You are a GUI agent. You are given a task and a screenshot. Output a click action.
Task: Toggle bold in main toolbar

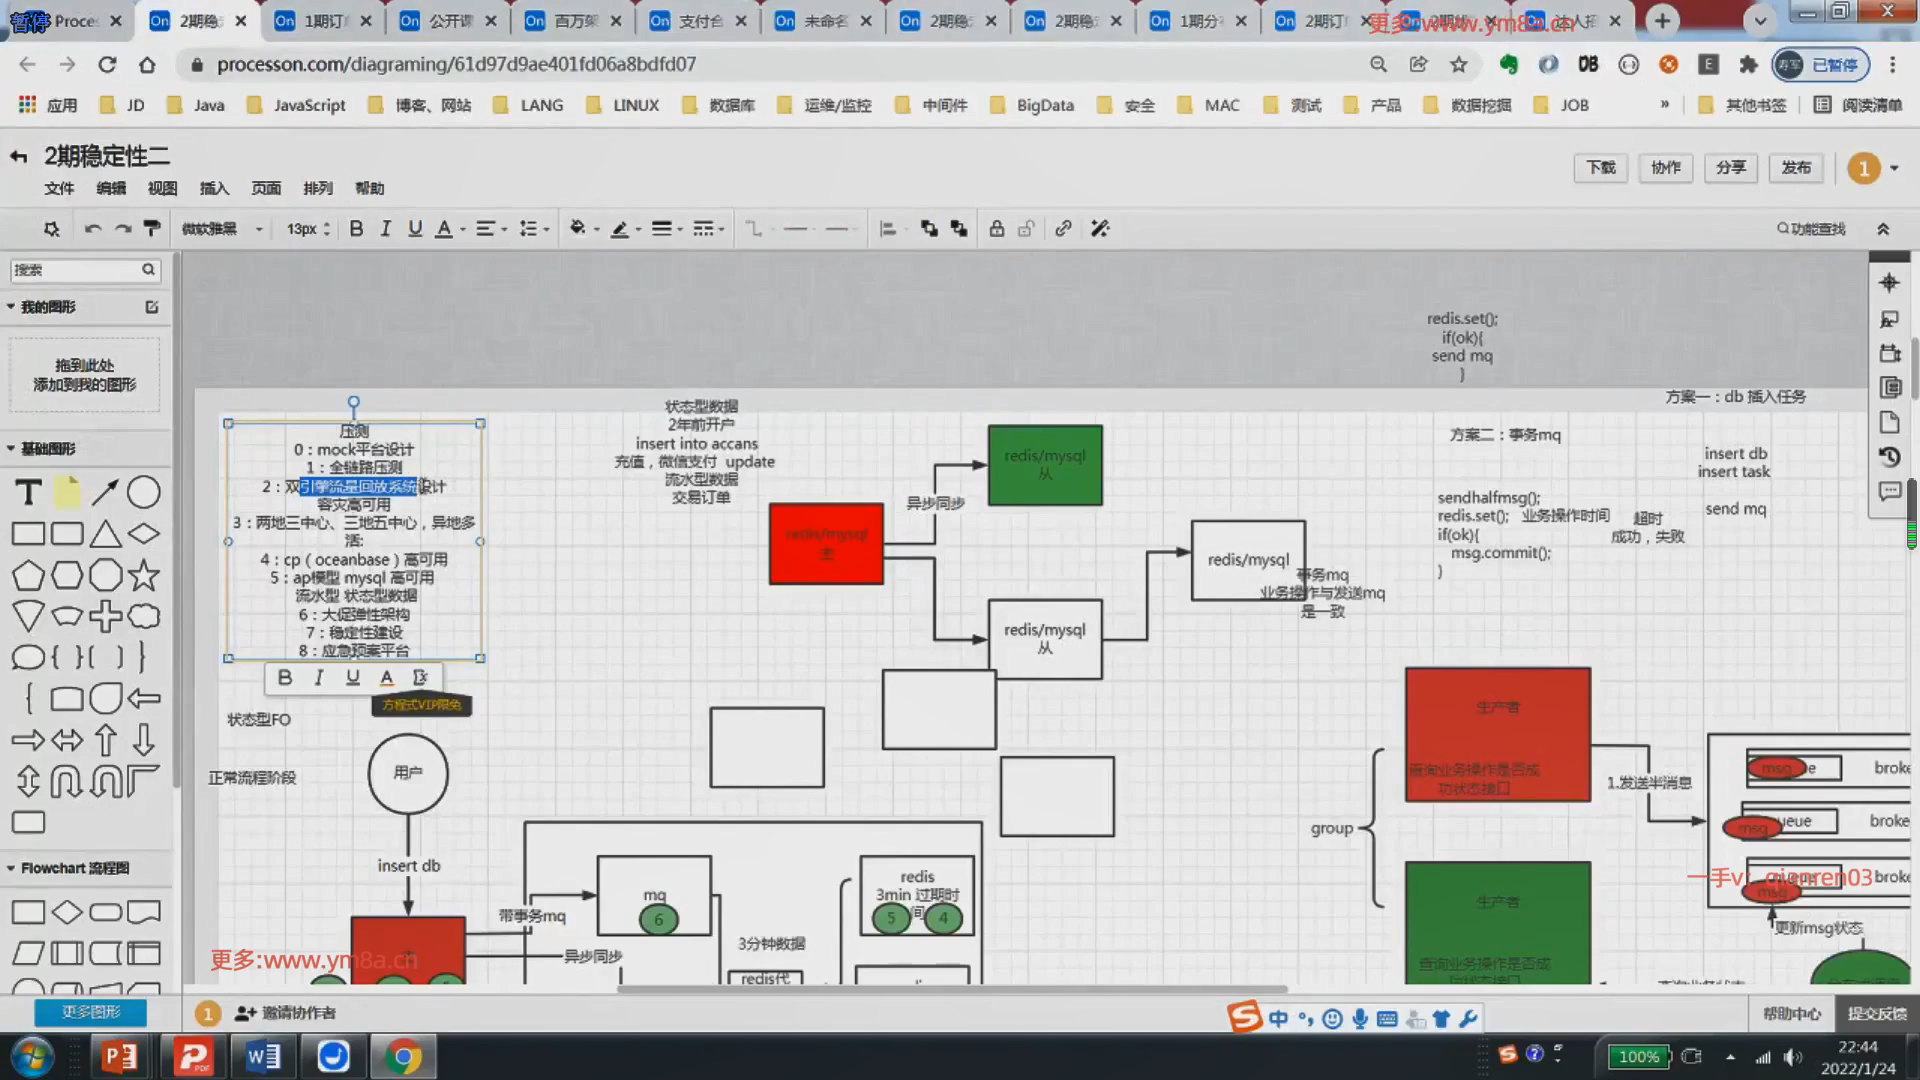click(356, 229)
